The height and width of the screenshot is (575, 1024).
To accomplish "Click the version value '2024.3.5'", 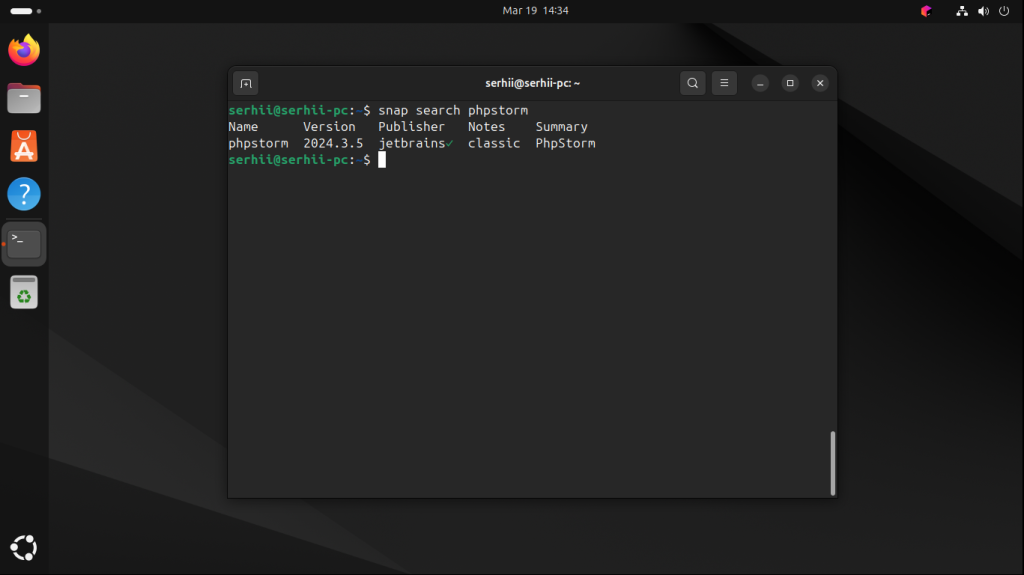I will click(x=333, y=143).
